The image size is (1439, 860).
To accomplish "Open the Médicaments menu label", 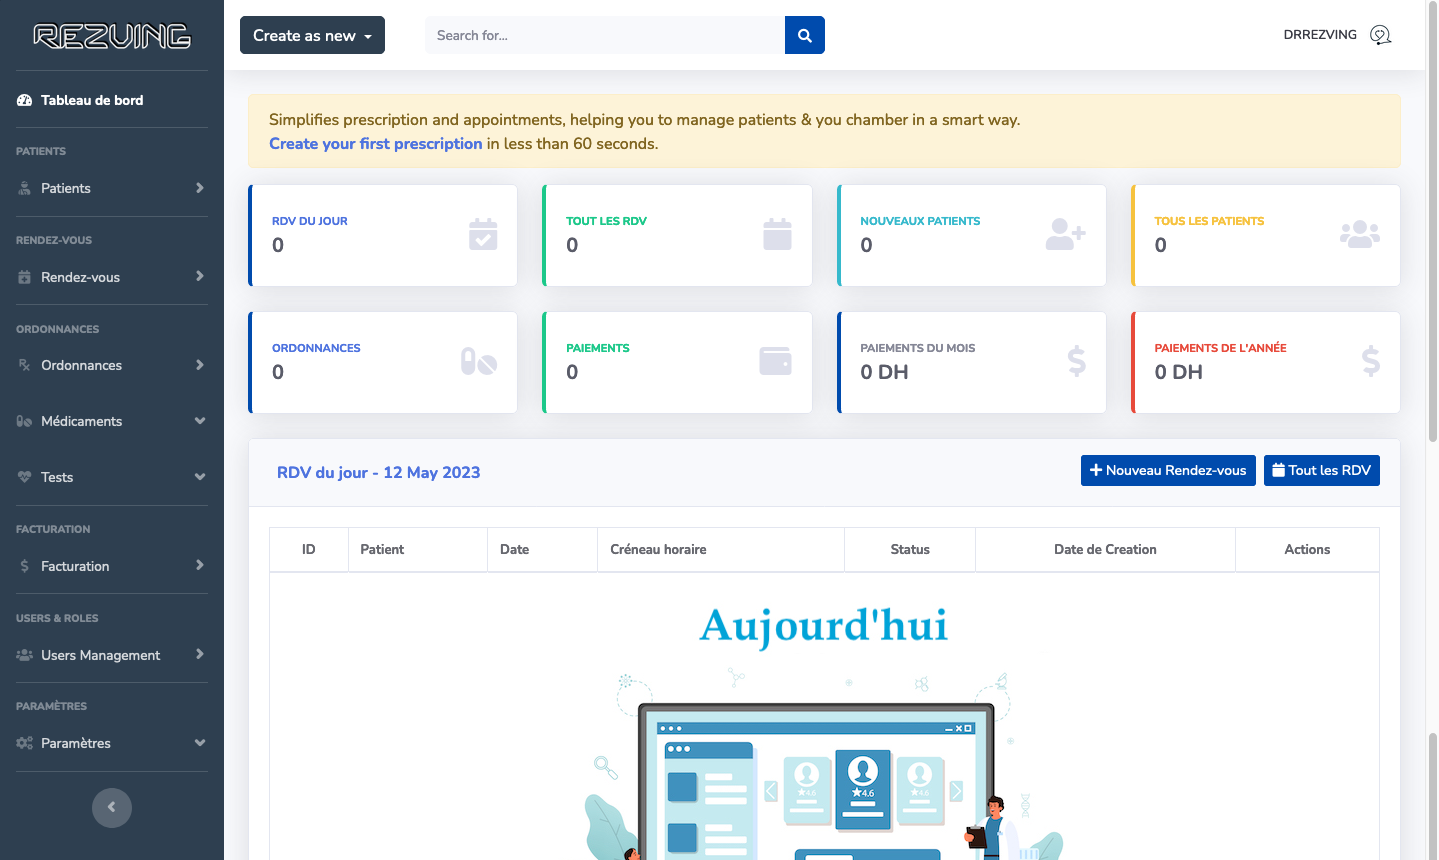I will coord(82,421).
